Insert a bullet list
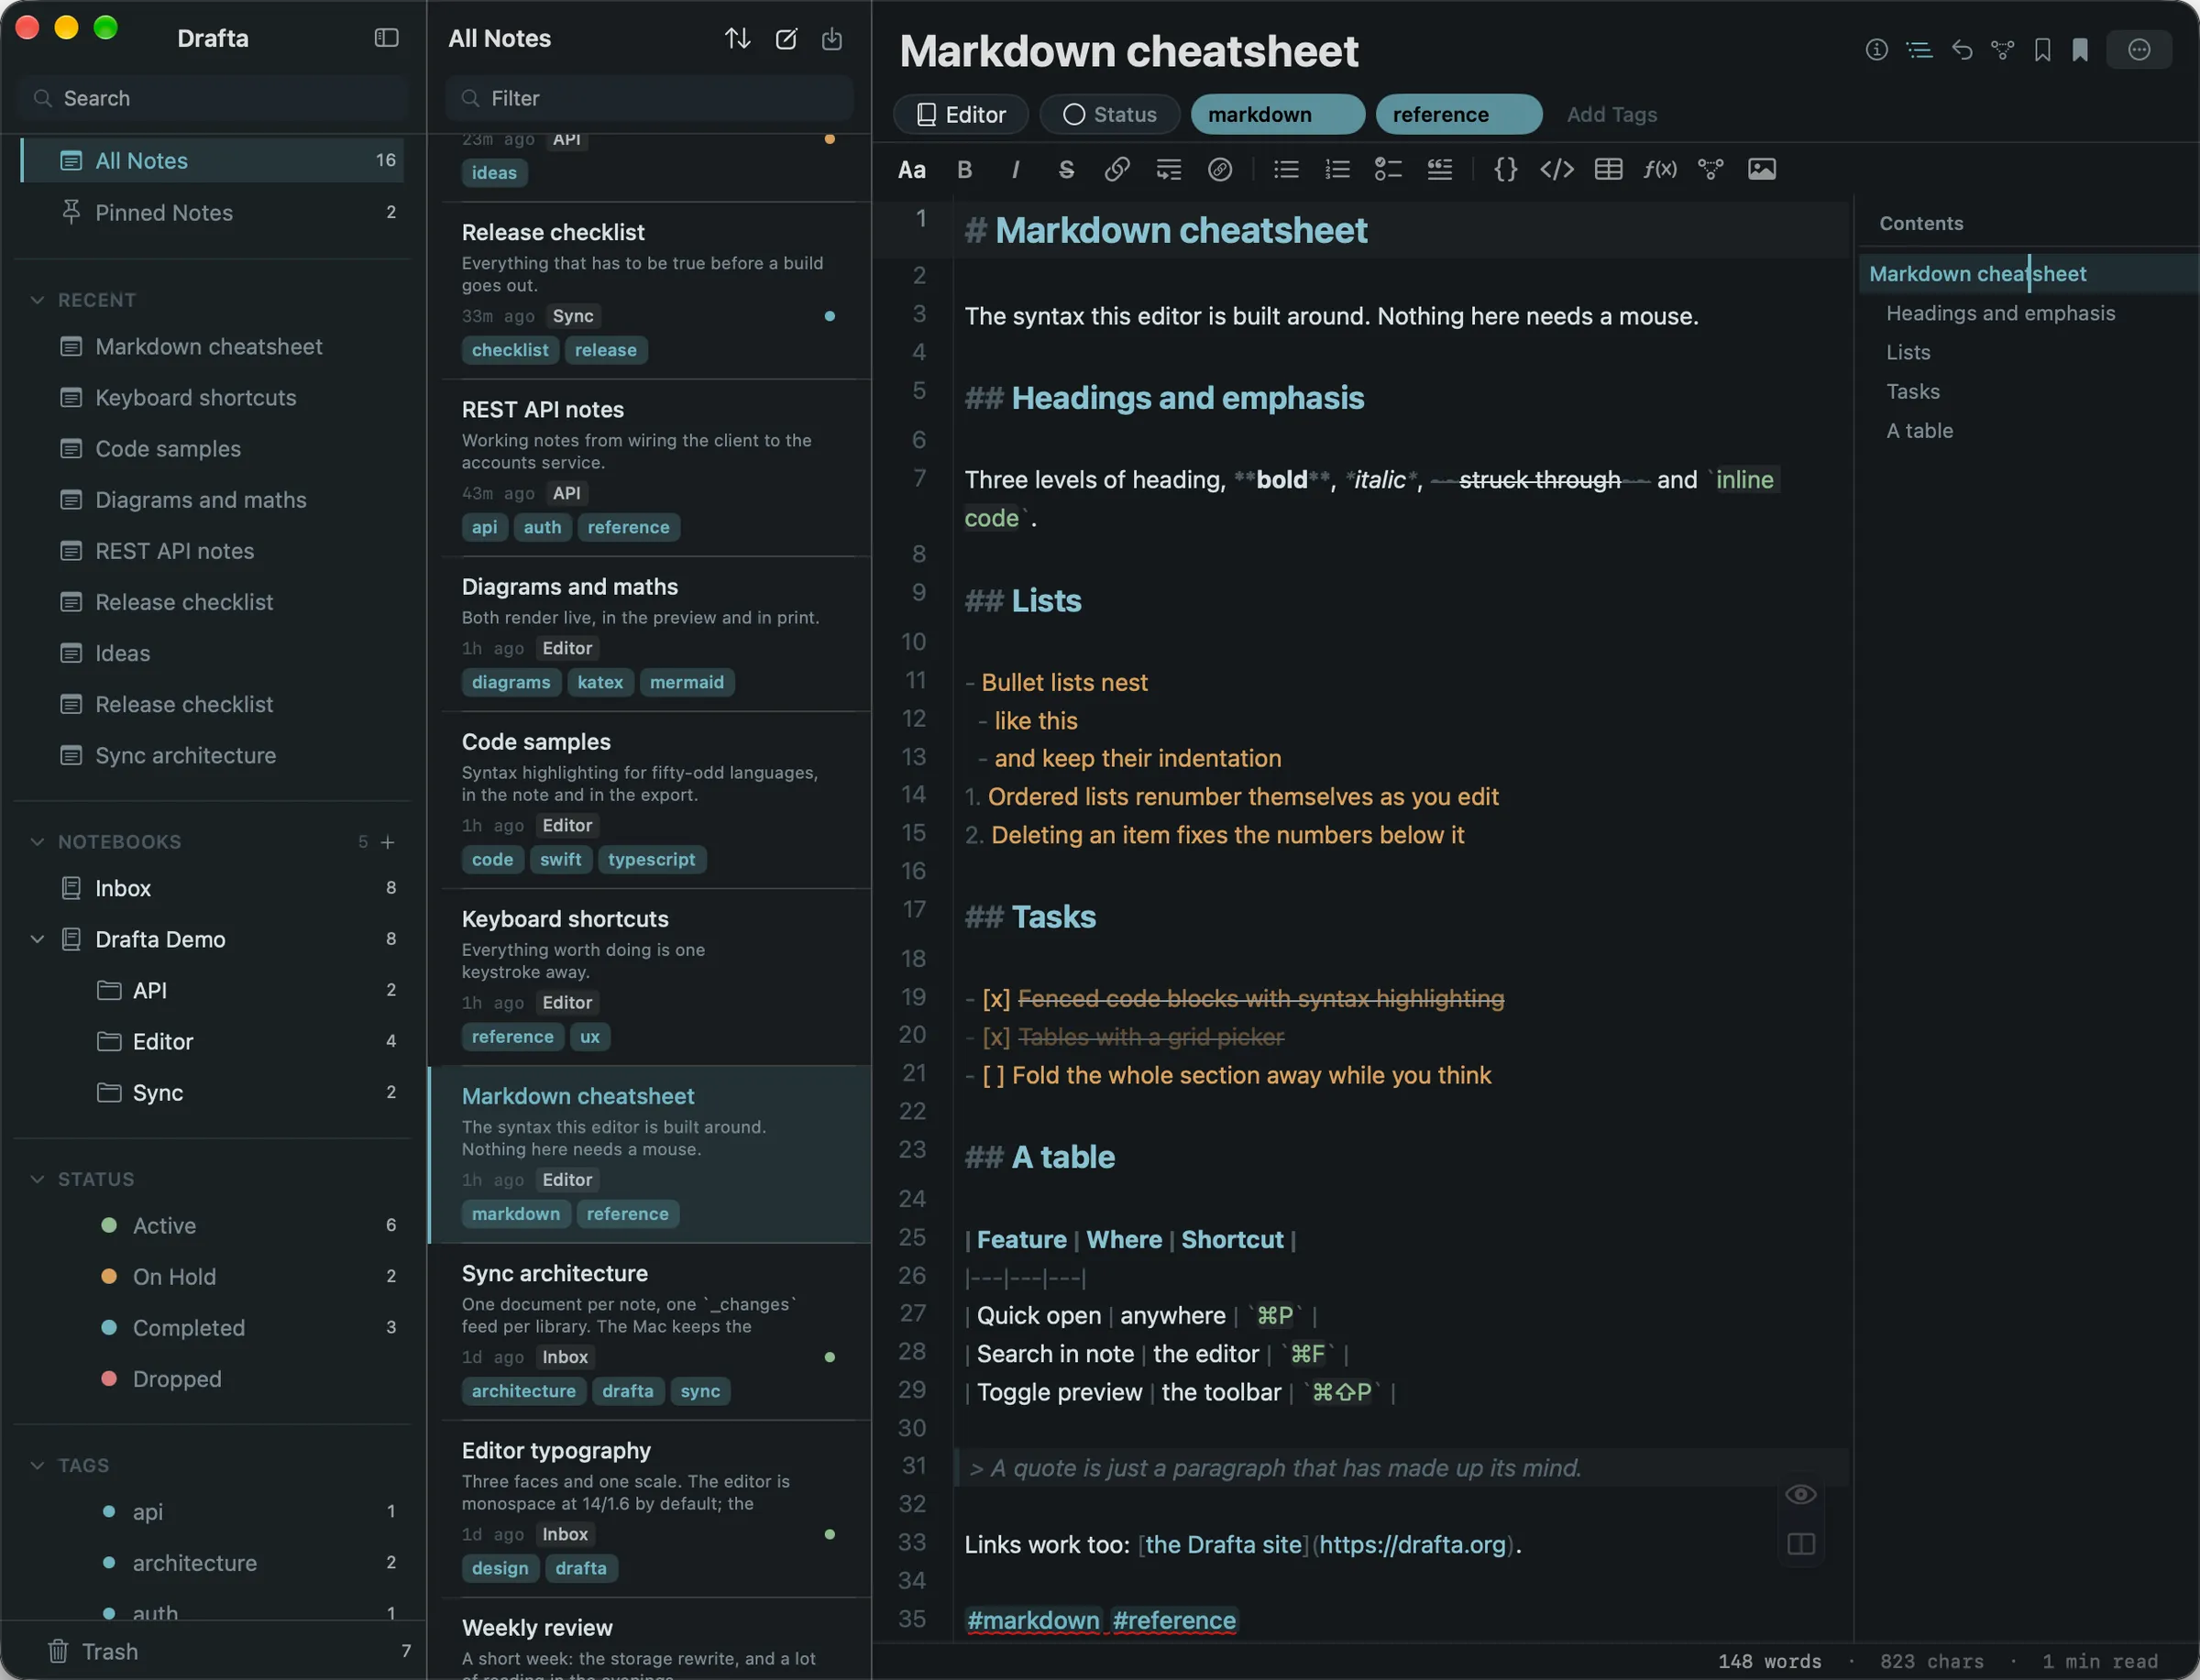2200x1680 pixels. click(x=1286, y=169)
